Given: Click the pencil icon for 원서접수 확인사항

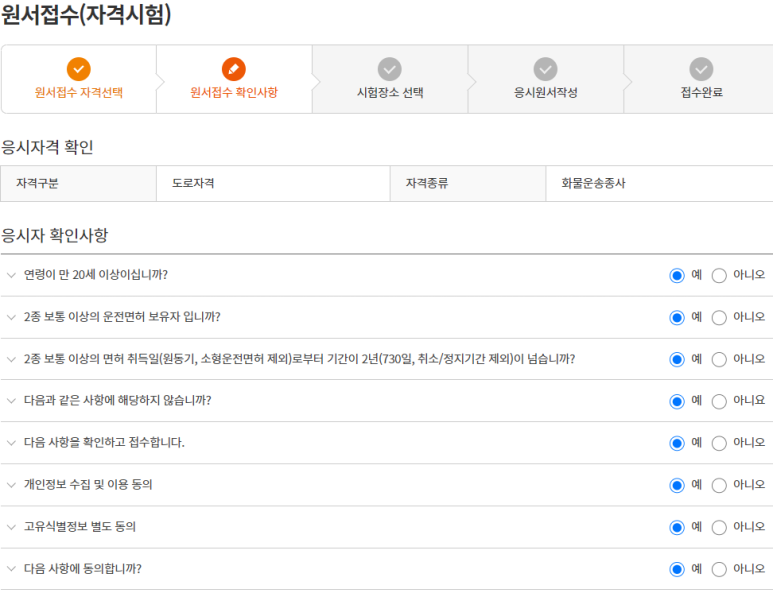Looking at the screenshot, I should click(x=234, y=69).
